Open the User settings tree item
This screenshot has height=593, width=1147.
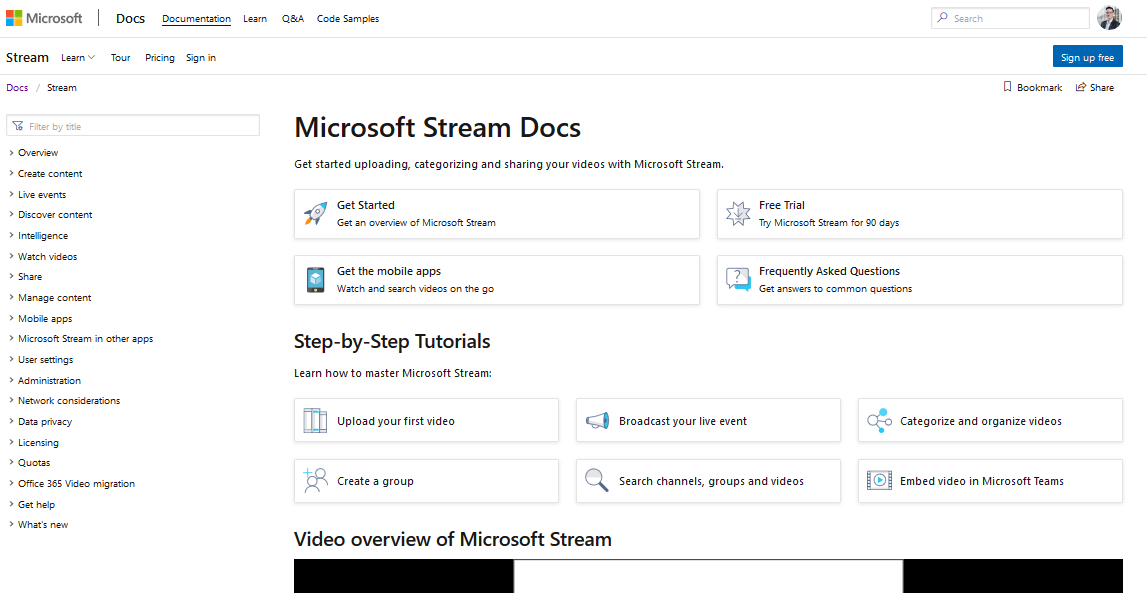coord(45,360)
